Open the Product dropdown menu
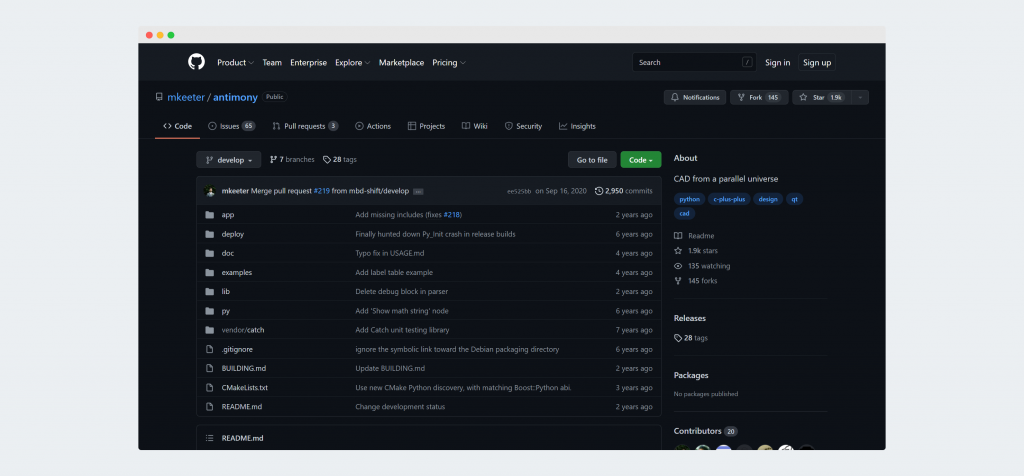 [x=236, y=63]
